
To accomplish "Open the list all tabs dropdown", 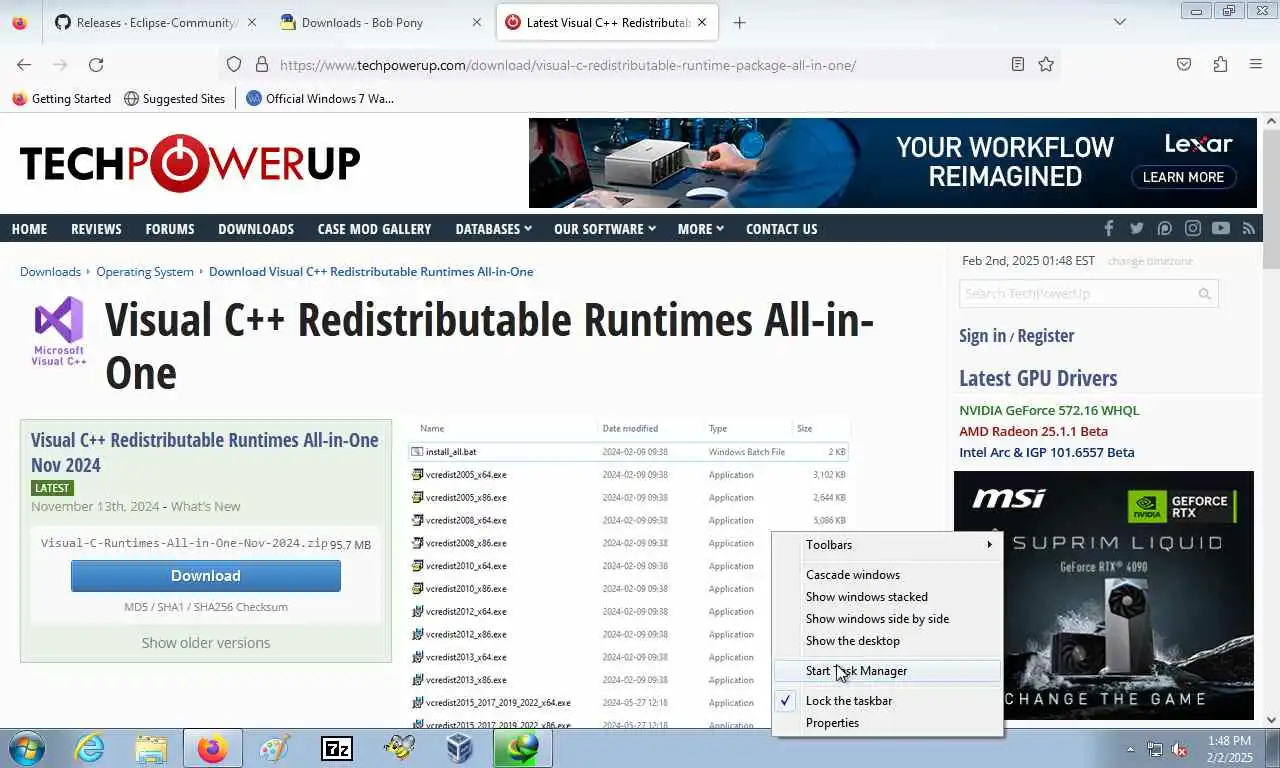I will pyautogui.click(x=1120, y=22).
